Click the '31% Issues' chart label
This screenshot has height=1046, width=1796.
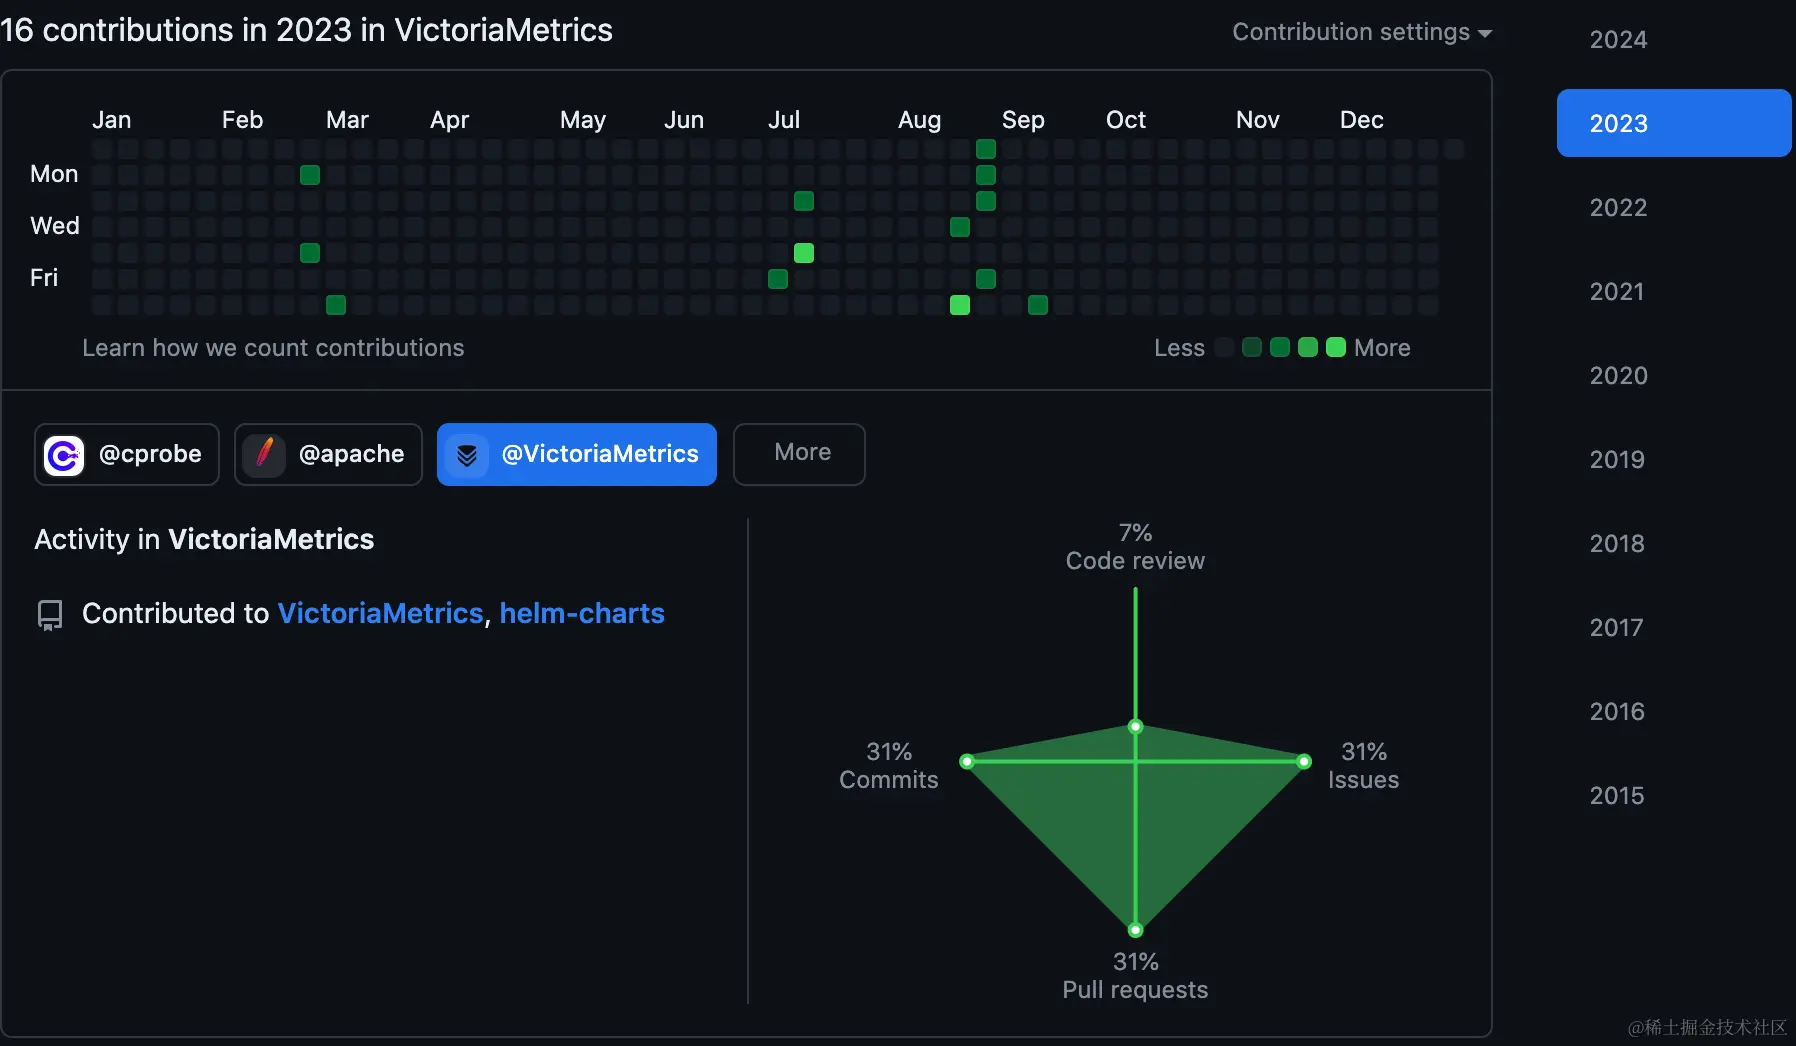(1364, 766)
